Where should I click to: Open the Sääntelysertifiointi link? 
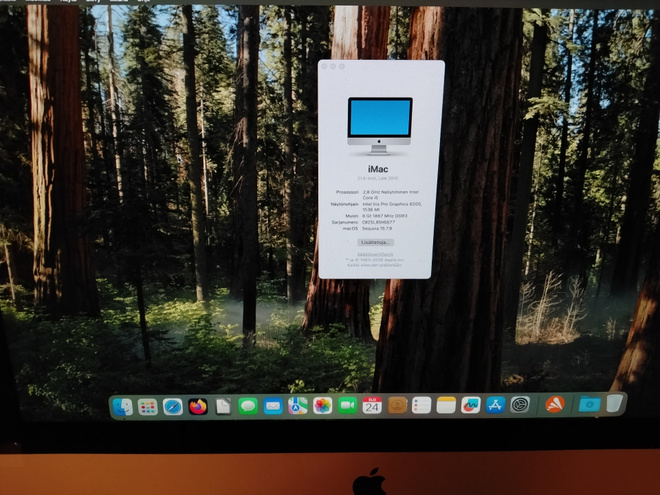375,254
